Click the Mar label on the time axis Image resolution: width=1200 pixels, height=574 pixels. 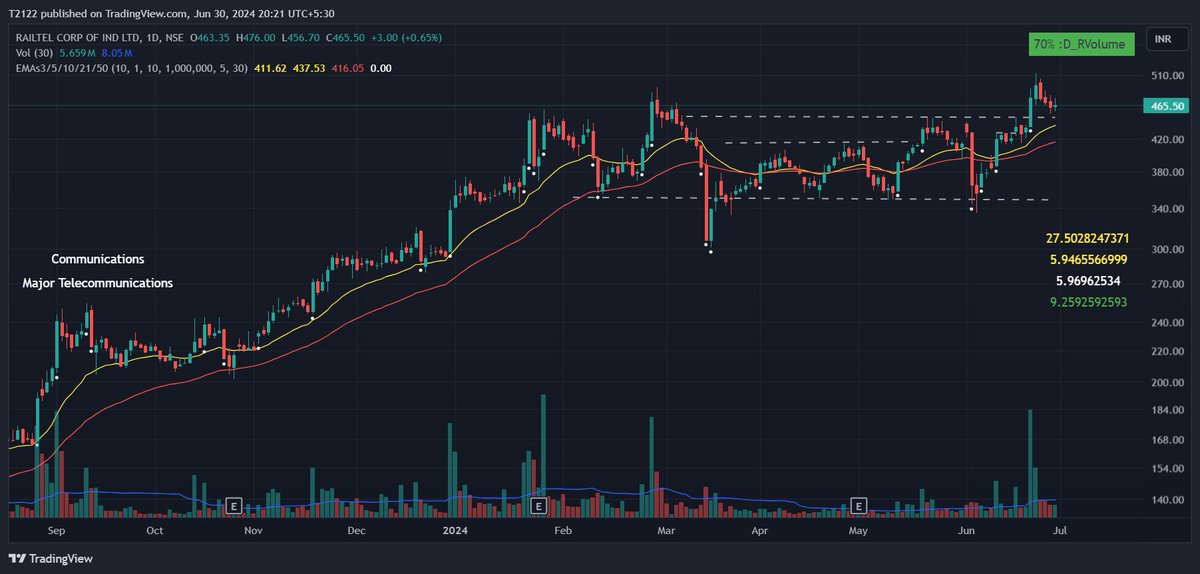[666, 531]
